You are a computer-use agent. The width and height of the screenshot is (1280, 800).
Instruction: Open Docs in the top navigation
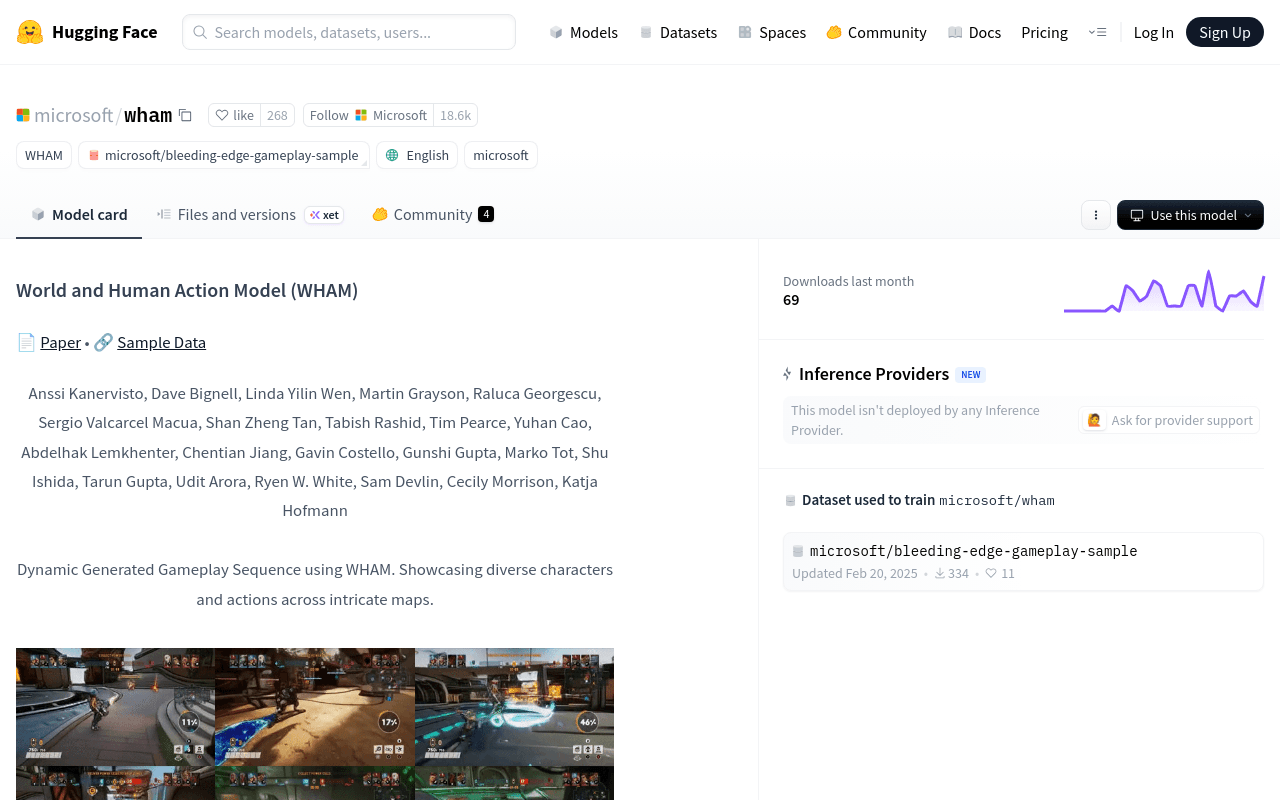pyautogui.click(x=974, y=32)
